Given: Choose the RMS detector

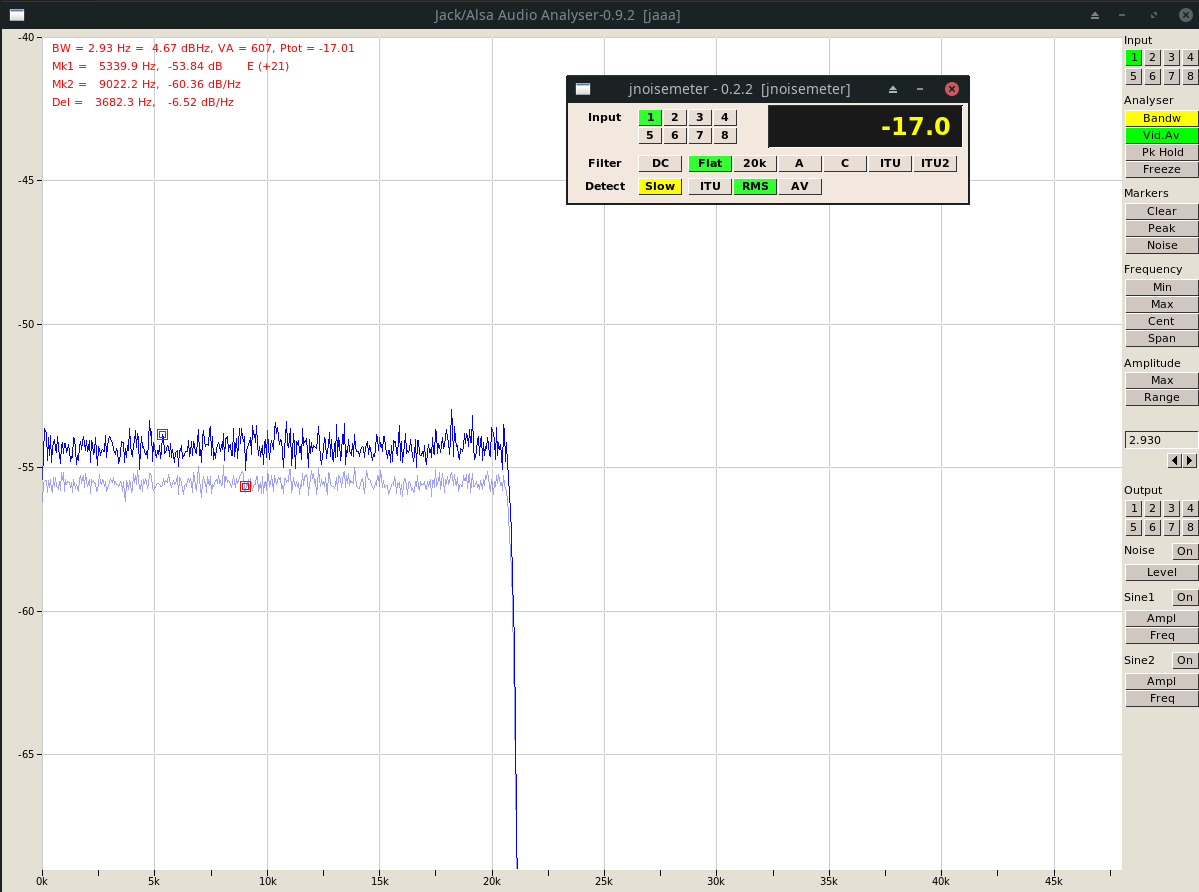Looking at the screenshot, I should pyautogui.click(x=755, y=187).
